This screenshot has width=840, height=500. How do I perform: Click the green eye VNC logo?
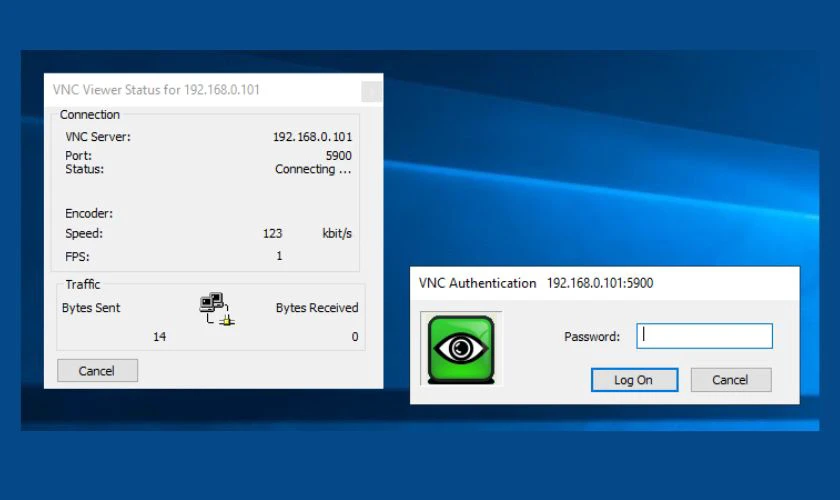pyautogui.click(x=461, y=349)
